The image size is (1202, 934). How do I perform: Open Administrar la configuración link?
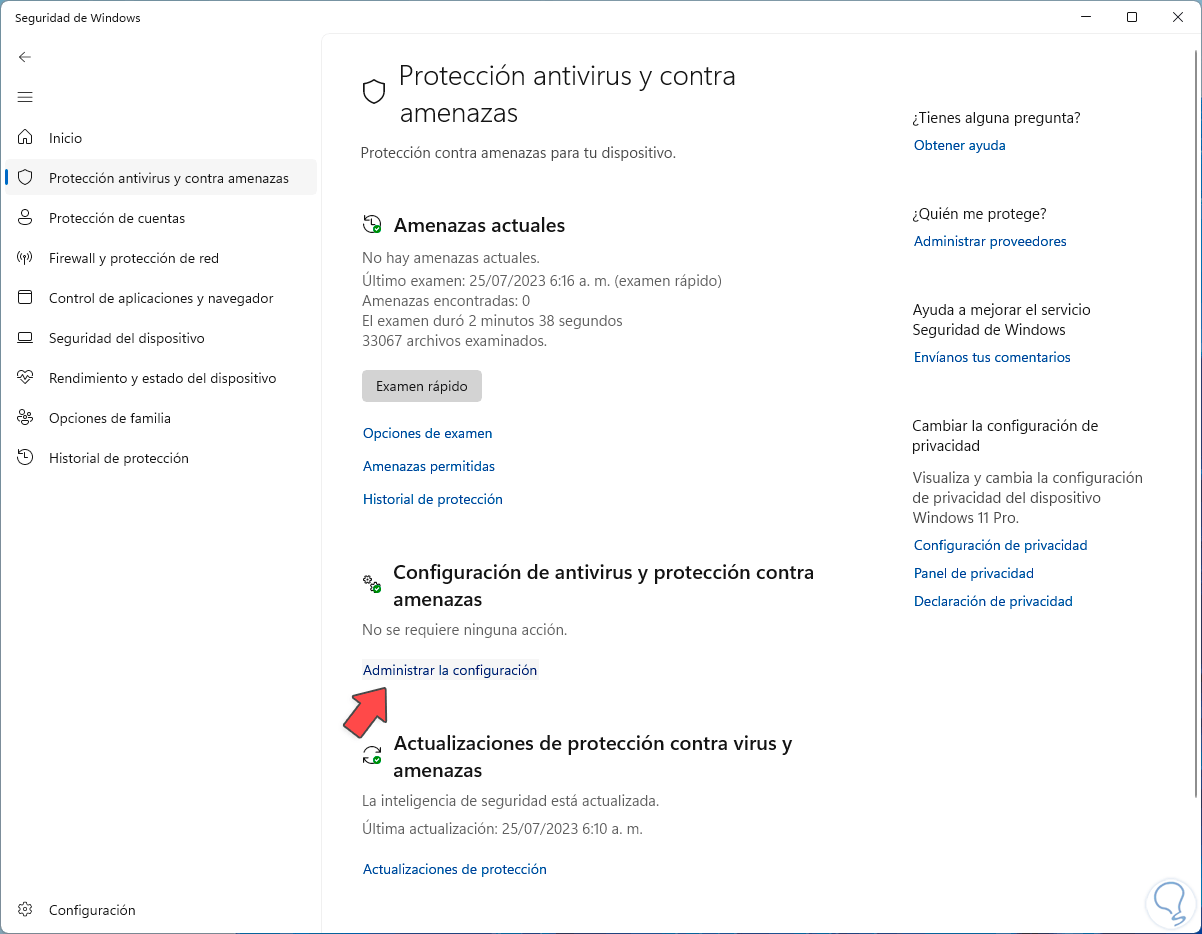coord(450,670)
